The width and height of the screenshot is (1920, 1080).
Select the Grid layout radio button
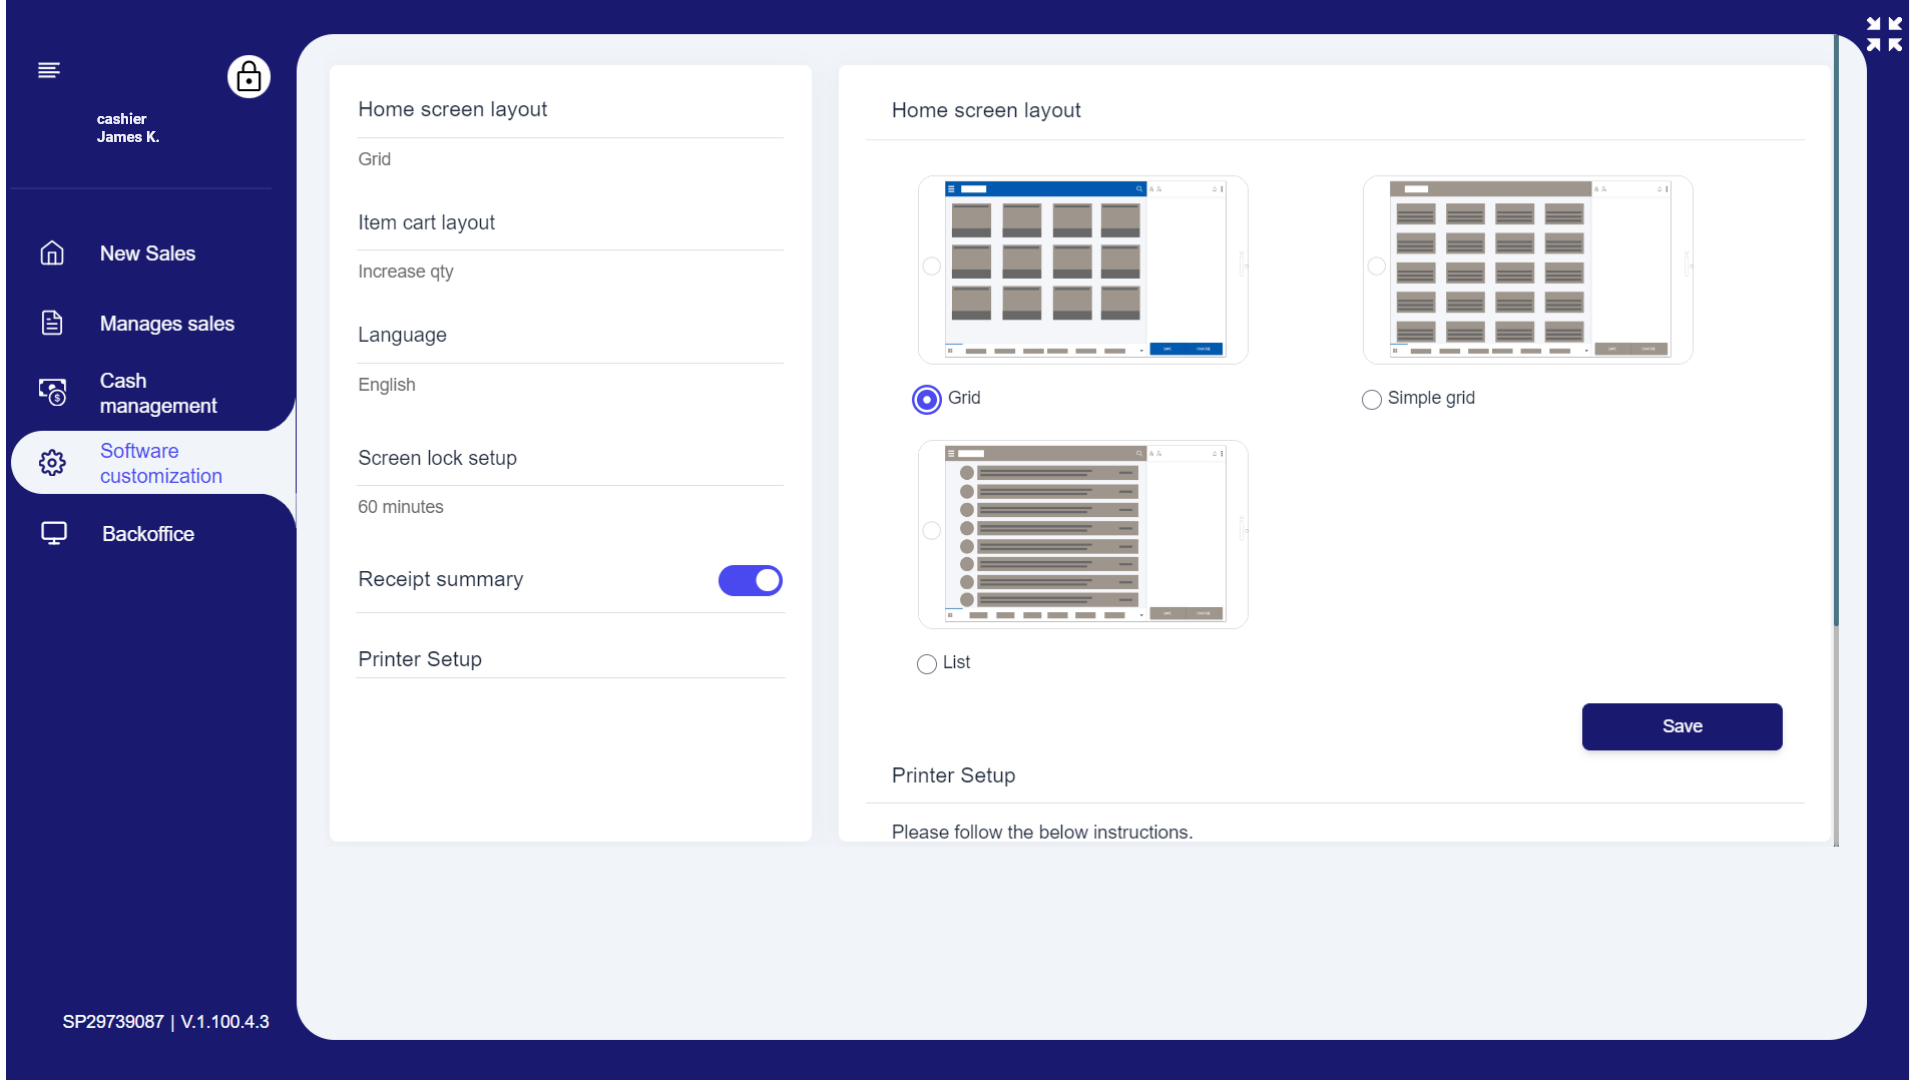[927, 399]
